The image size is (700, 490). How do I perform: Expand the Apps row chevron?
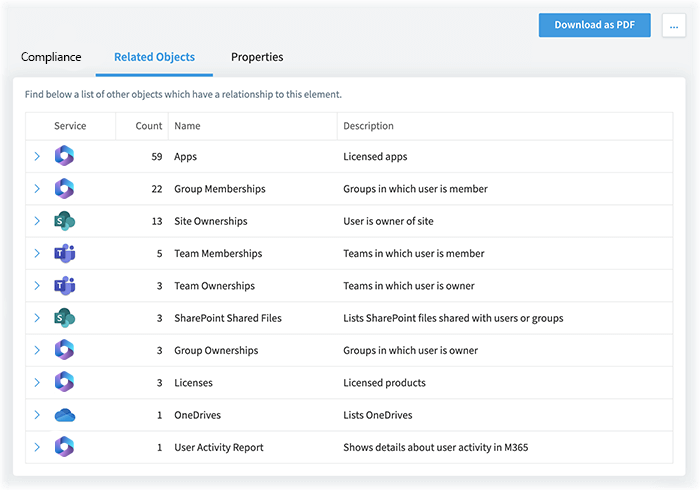[37, 156]
